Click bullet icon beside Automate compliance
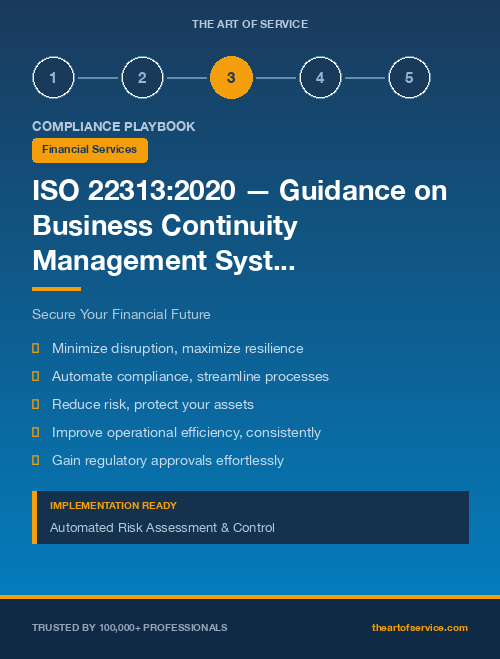Image resolution: width=500 pixels, height=659 pixels. (36, 376)
